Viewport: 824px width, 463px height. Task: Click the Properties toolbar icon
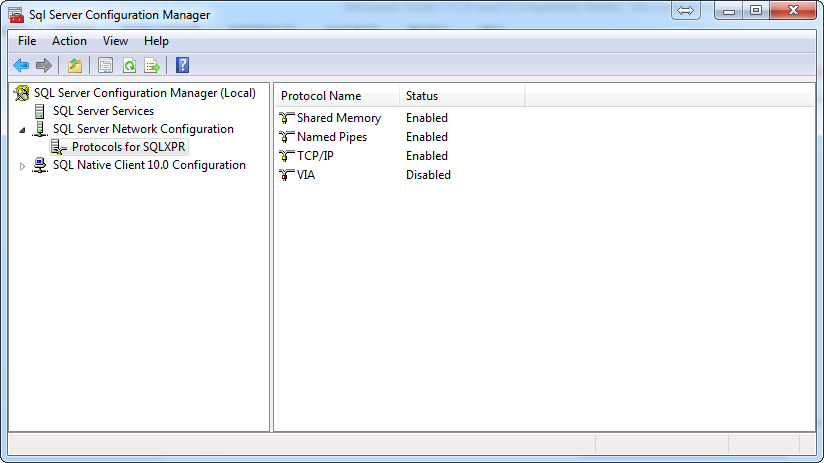(106, 65)
